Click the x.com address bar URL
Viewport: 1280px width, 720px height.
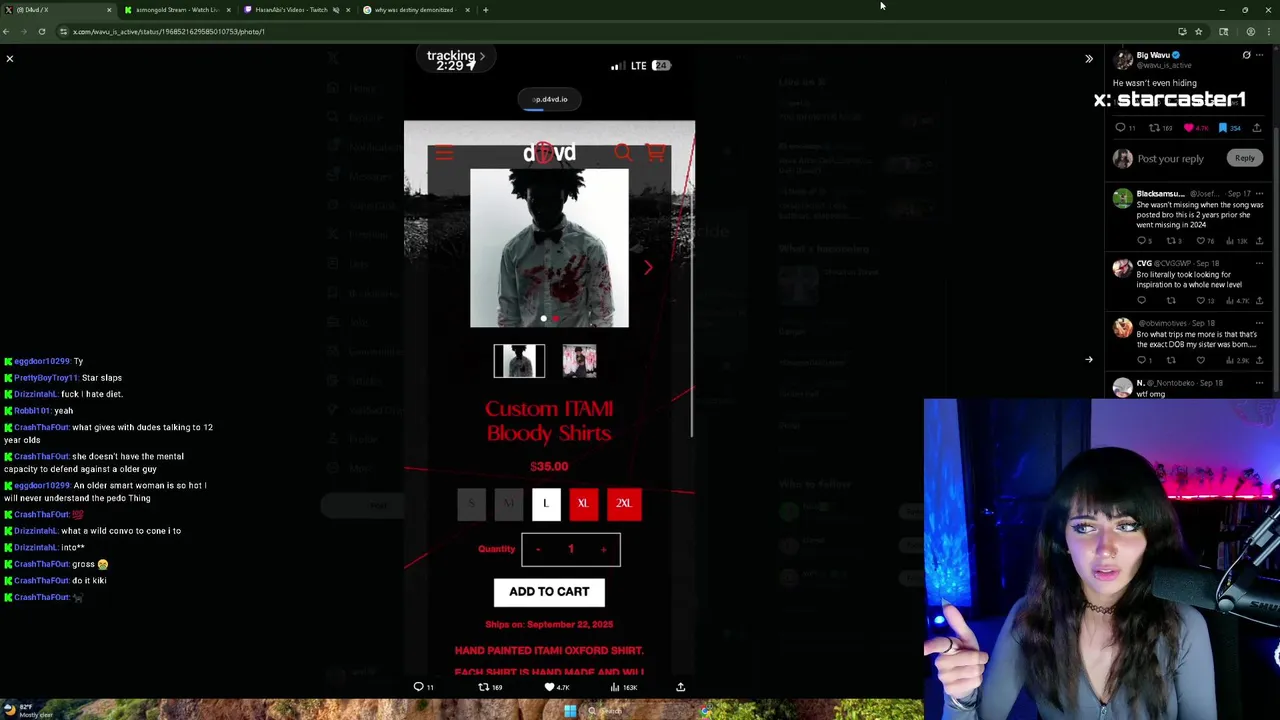[x=169, y=32]
